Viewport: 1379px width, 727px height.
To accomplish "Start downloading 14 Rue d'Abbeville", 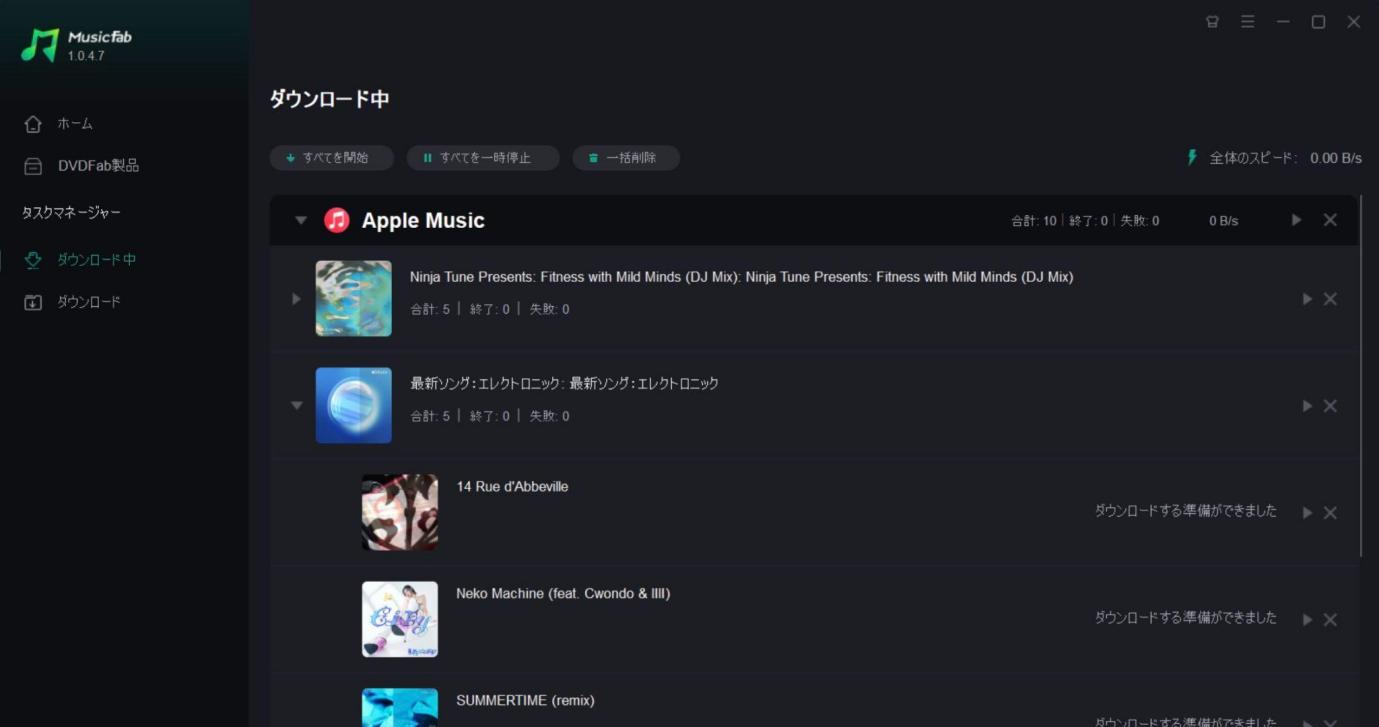I will 1307,513.
